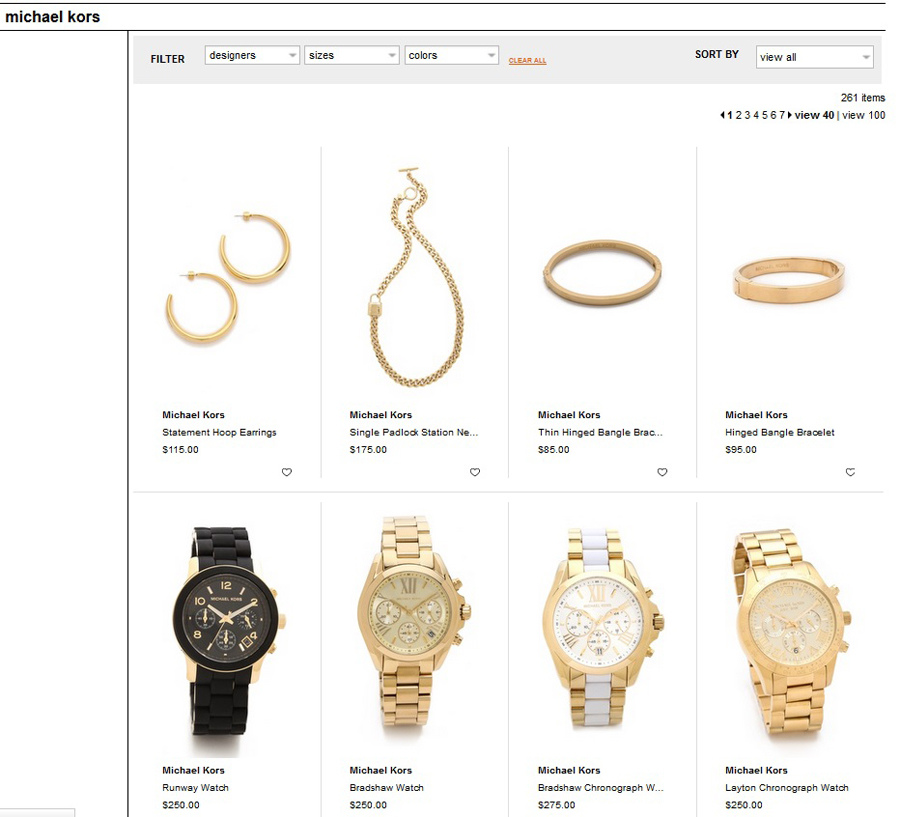
Task: Go to previous page with left arrow
Action: coord(722,115)
